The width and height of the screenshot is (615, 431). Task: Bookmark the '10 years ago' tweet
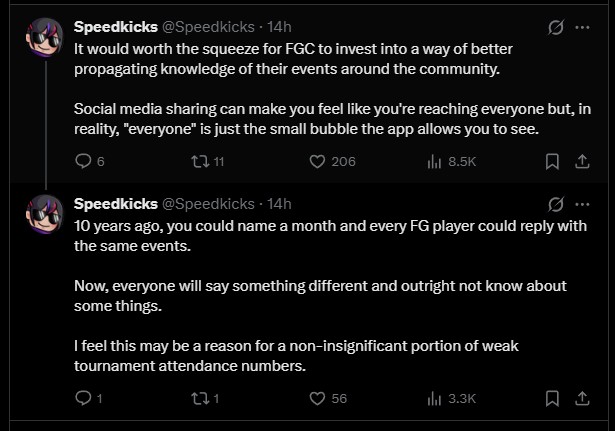click(x=551, y=398)
